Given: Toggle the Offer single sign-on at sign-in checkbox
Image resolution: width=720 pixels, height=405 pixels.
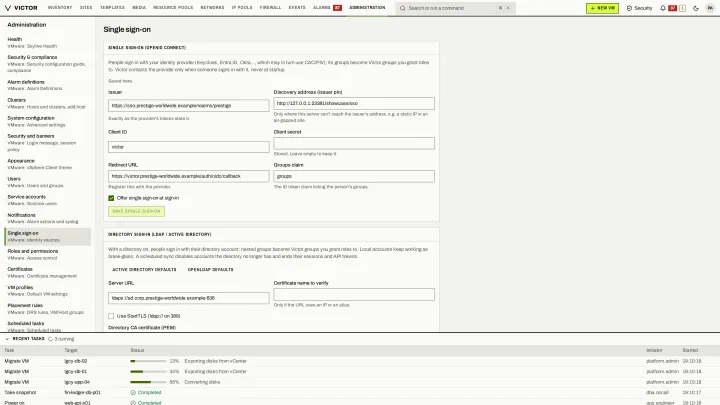Looking at the screenshot, I should point(111,198).
